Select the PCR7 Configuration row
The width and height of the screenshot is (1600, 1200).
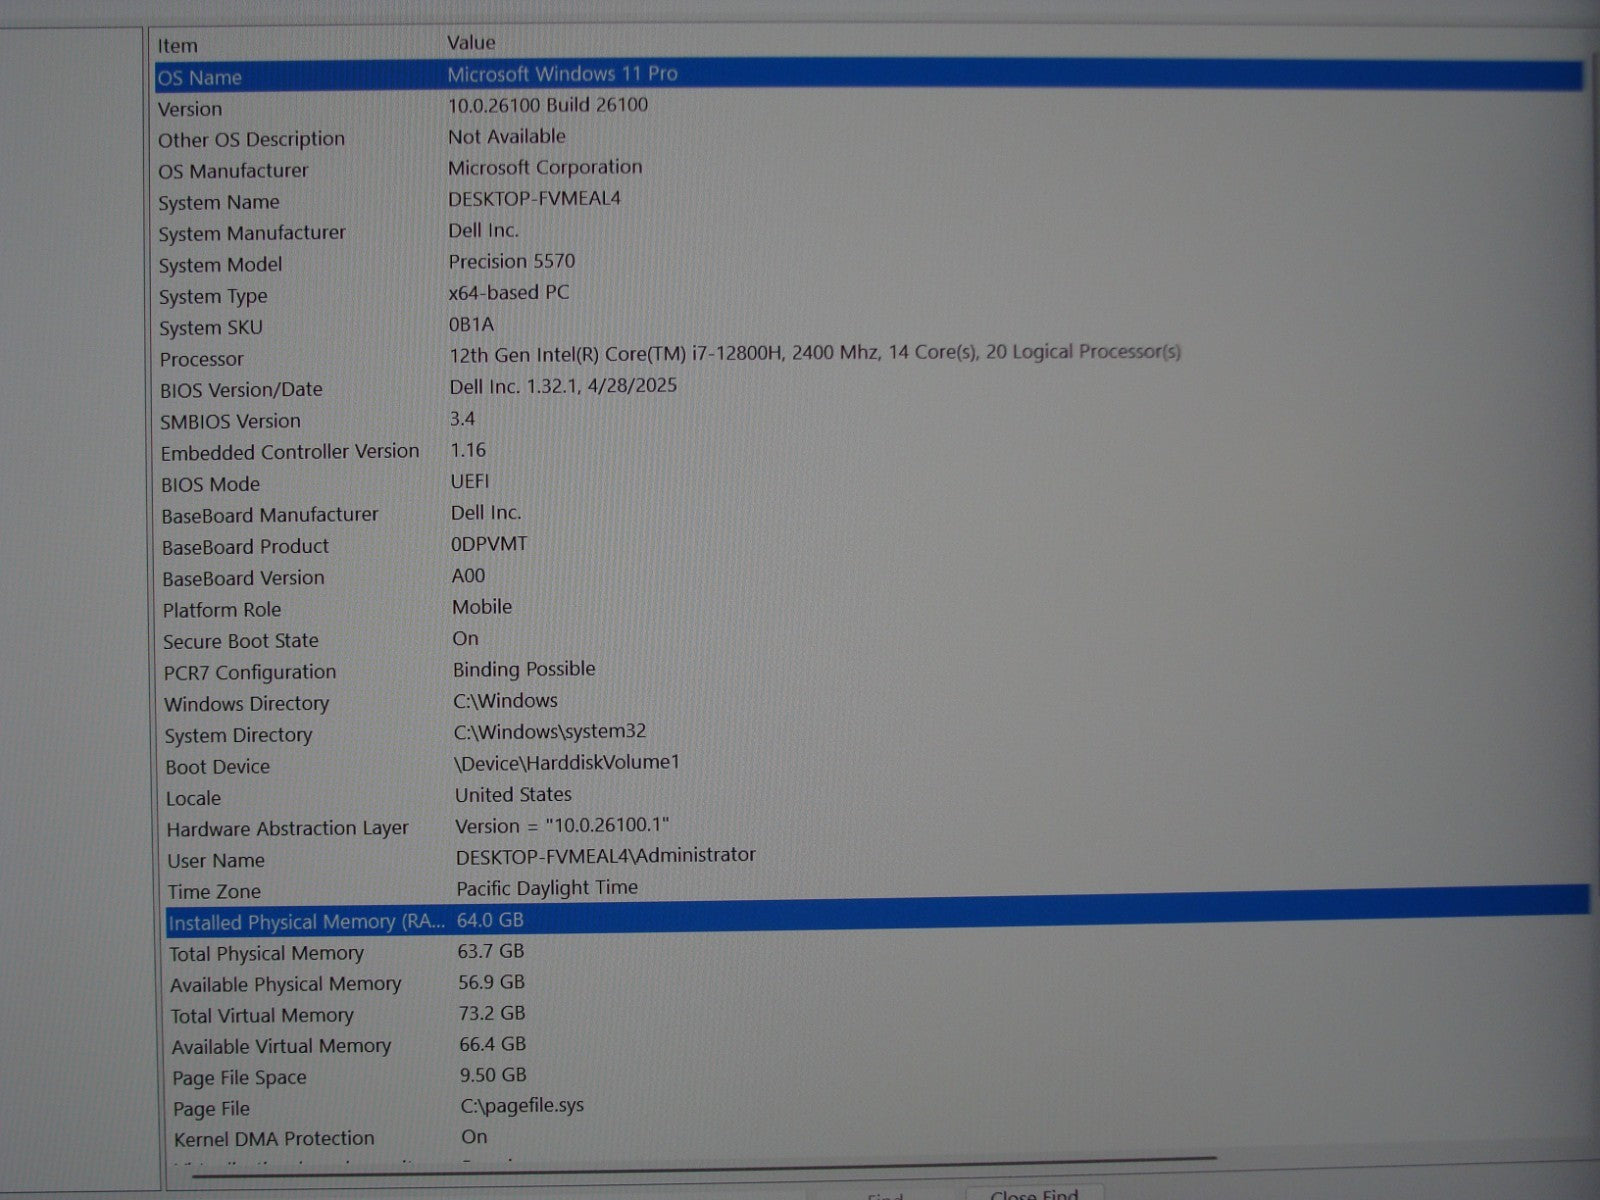(x=250, y=672)
